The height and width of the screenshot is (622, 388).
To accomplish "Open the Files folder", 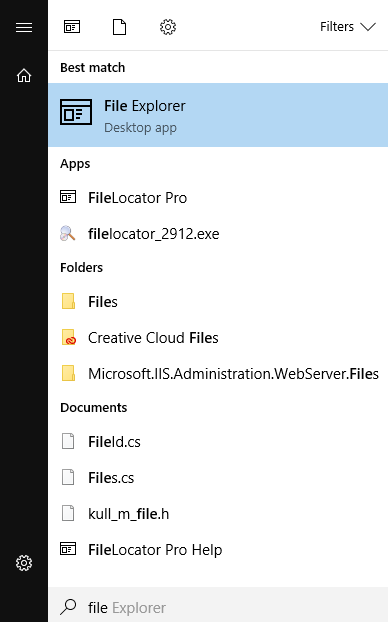I will click(x=218, y=301).
